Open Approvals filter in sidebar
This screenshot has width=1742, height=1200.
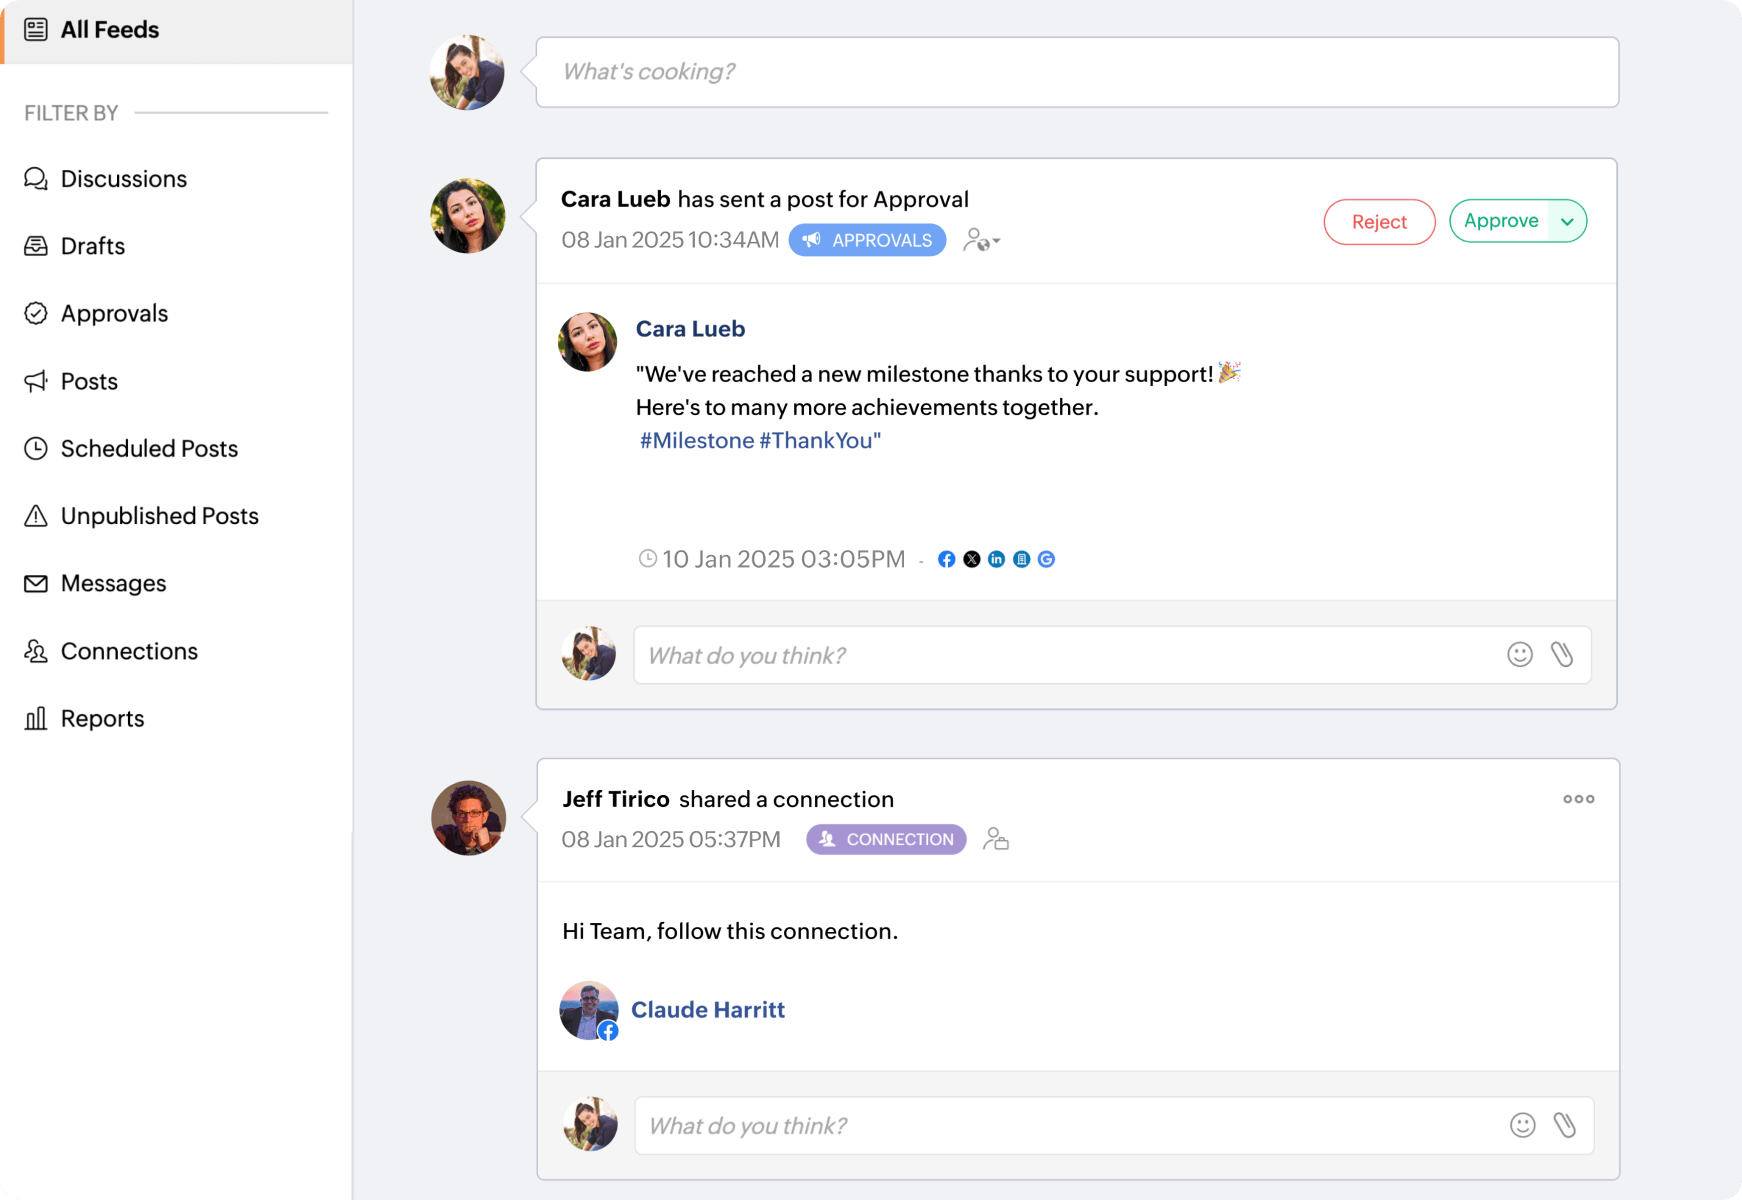pos(114,314)
